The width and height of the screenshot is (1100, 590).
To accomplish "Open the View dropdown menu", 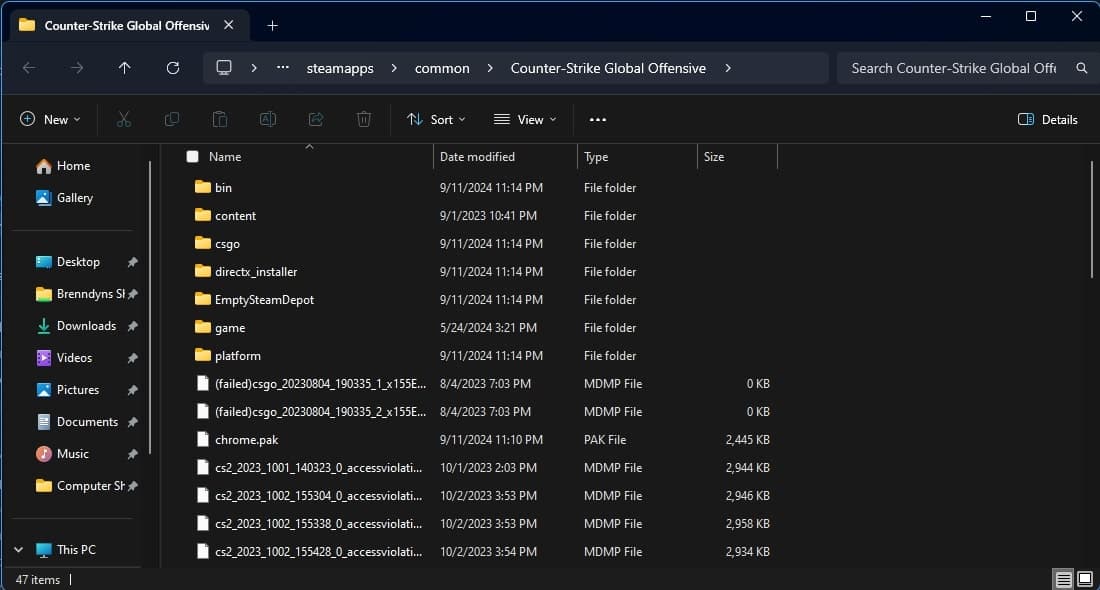I will pyautogui.click(x=524, y=119).
